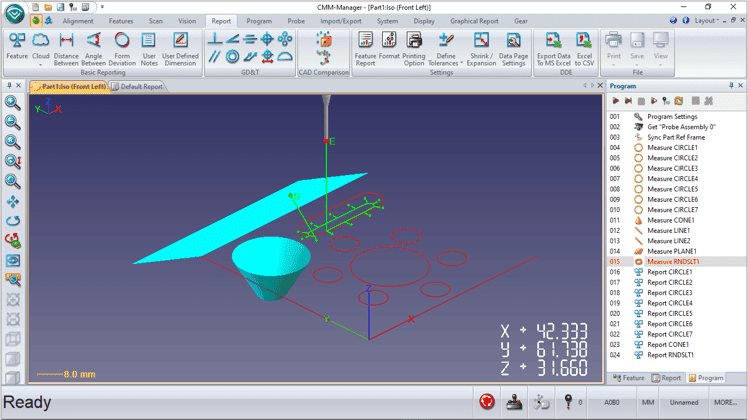The image size is (748, 420).
Task: Click the Unnamed status button
Action: tap(684, 402)
